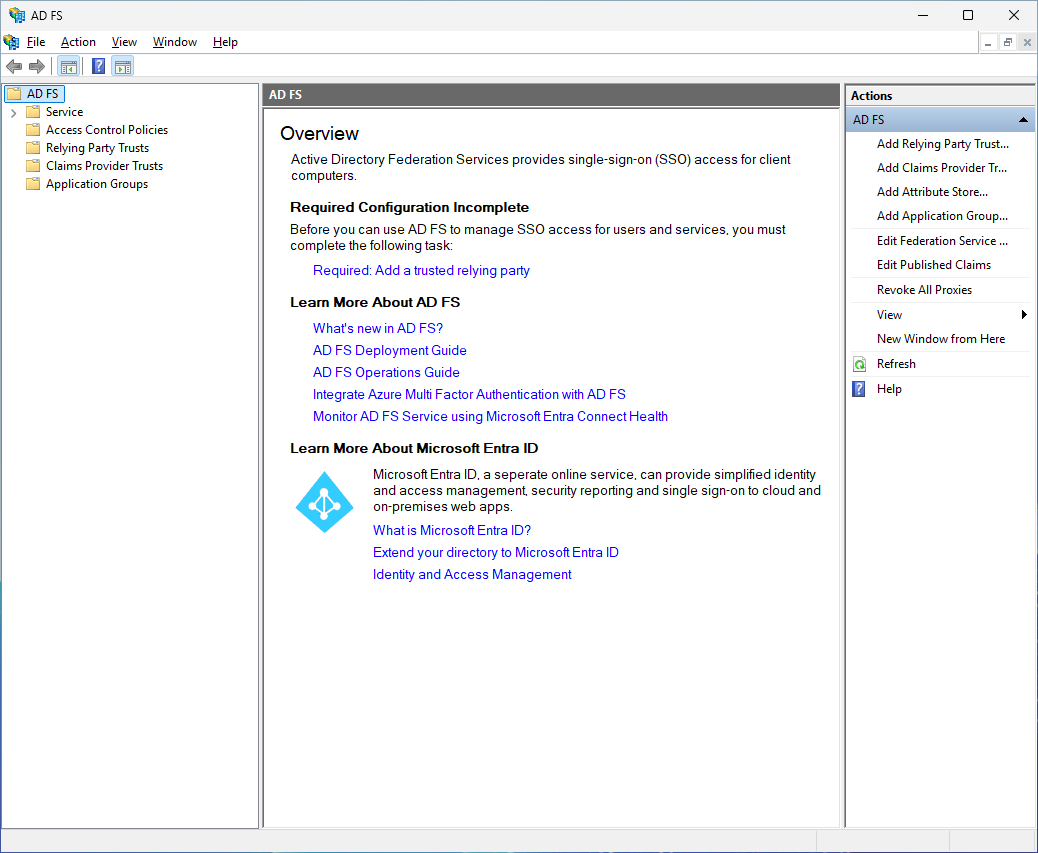This screenshot has width=1038, height=853.
Task: Click the blue Help icon in Actions pane
Action: point(859,389)
